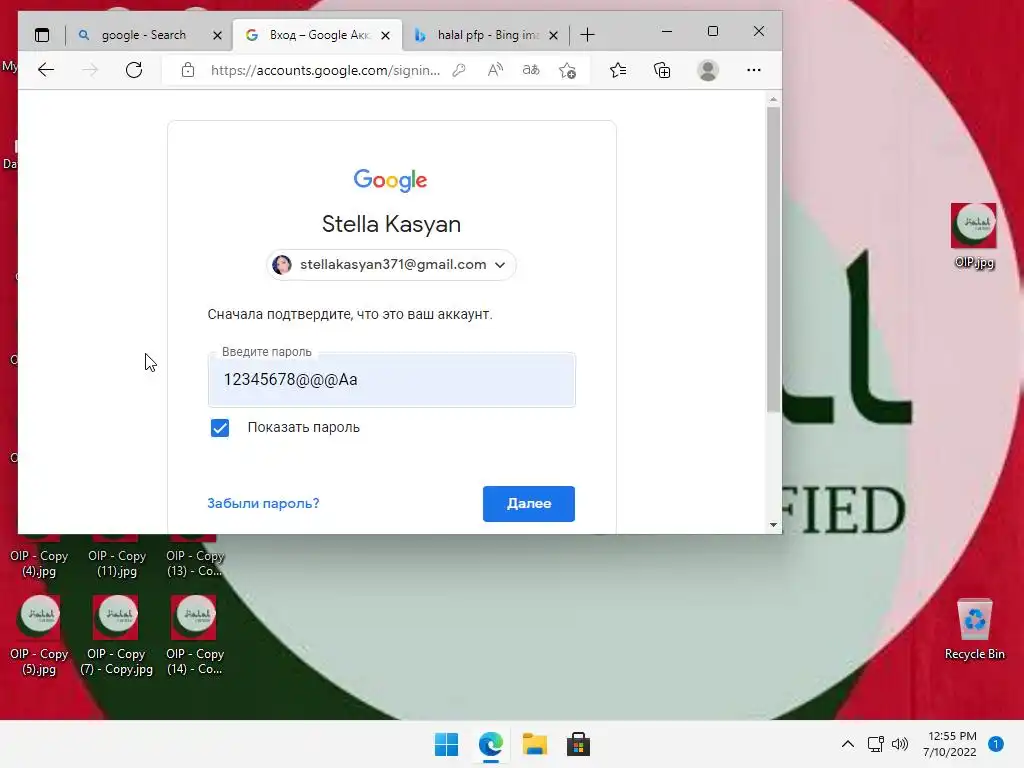Select the OIP - Copy (11).jpg label
This screenshot has height=768, width=1024.
click(x=117, y=563)
